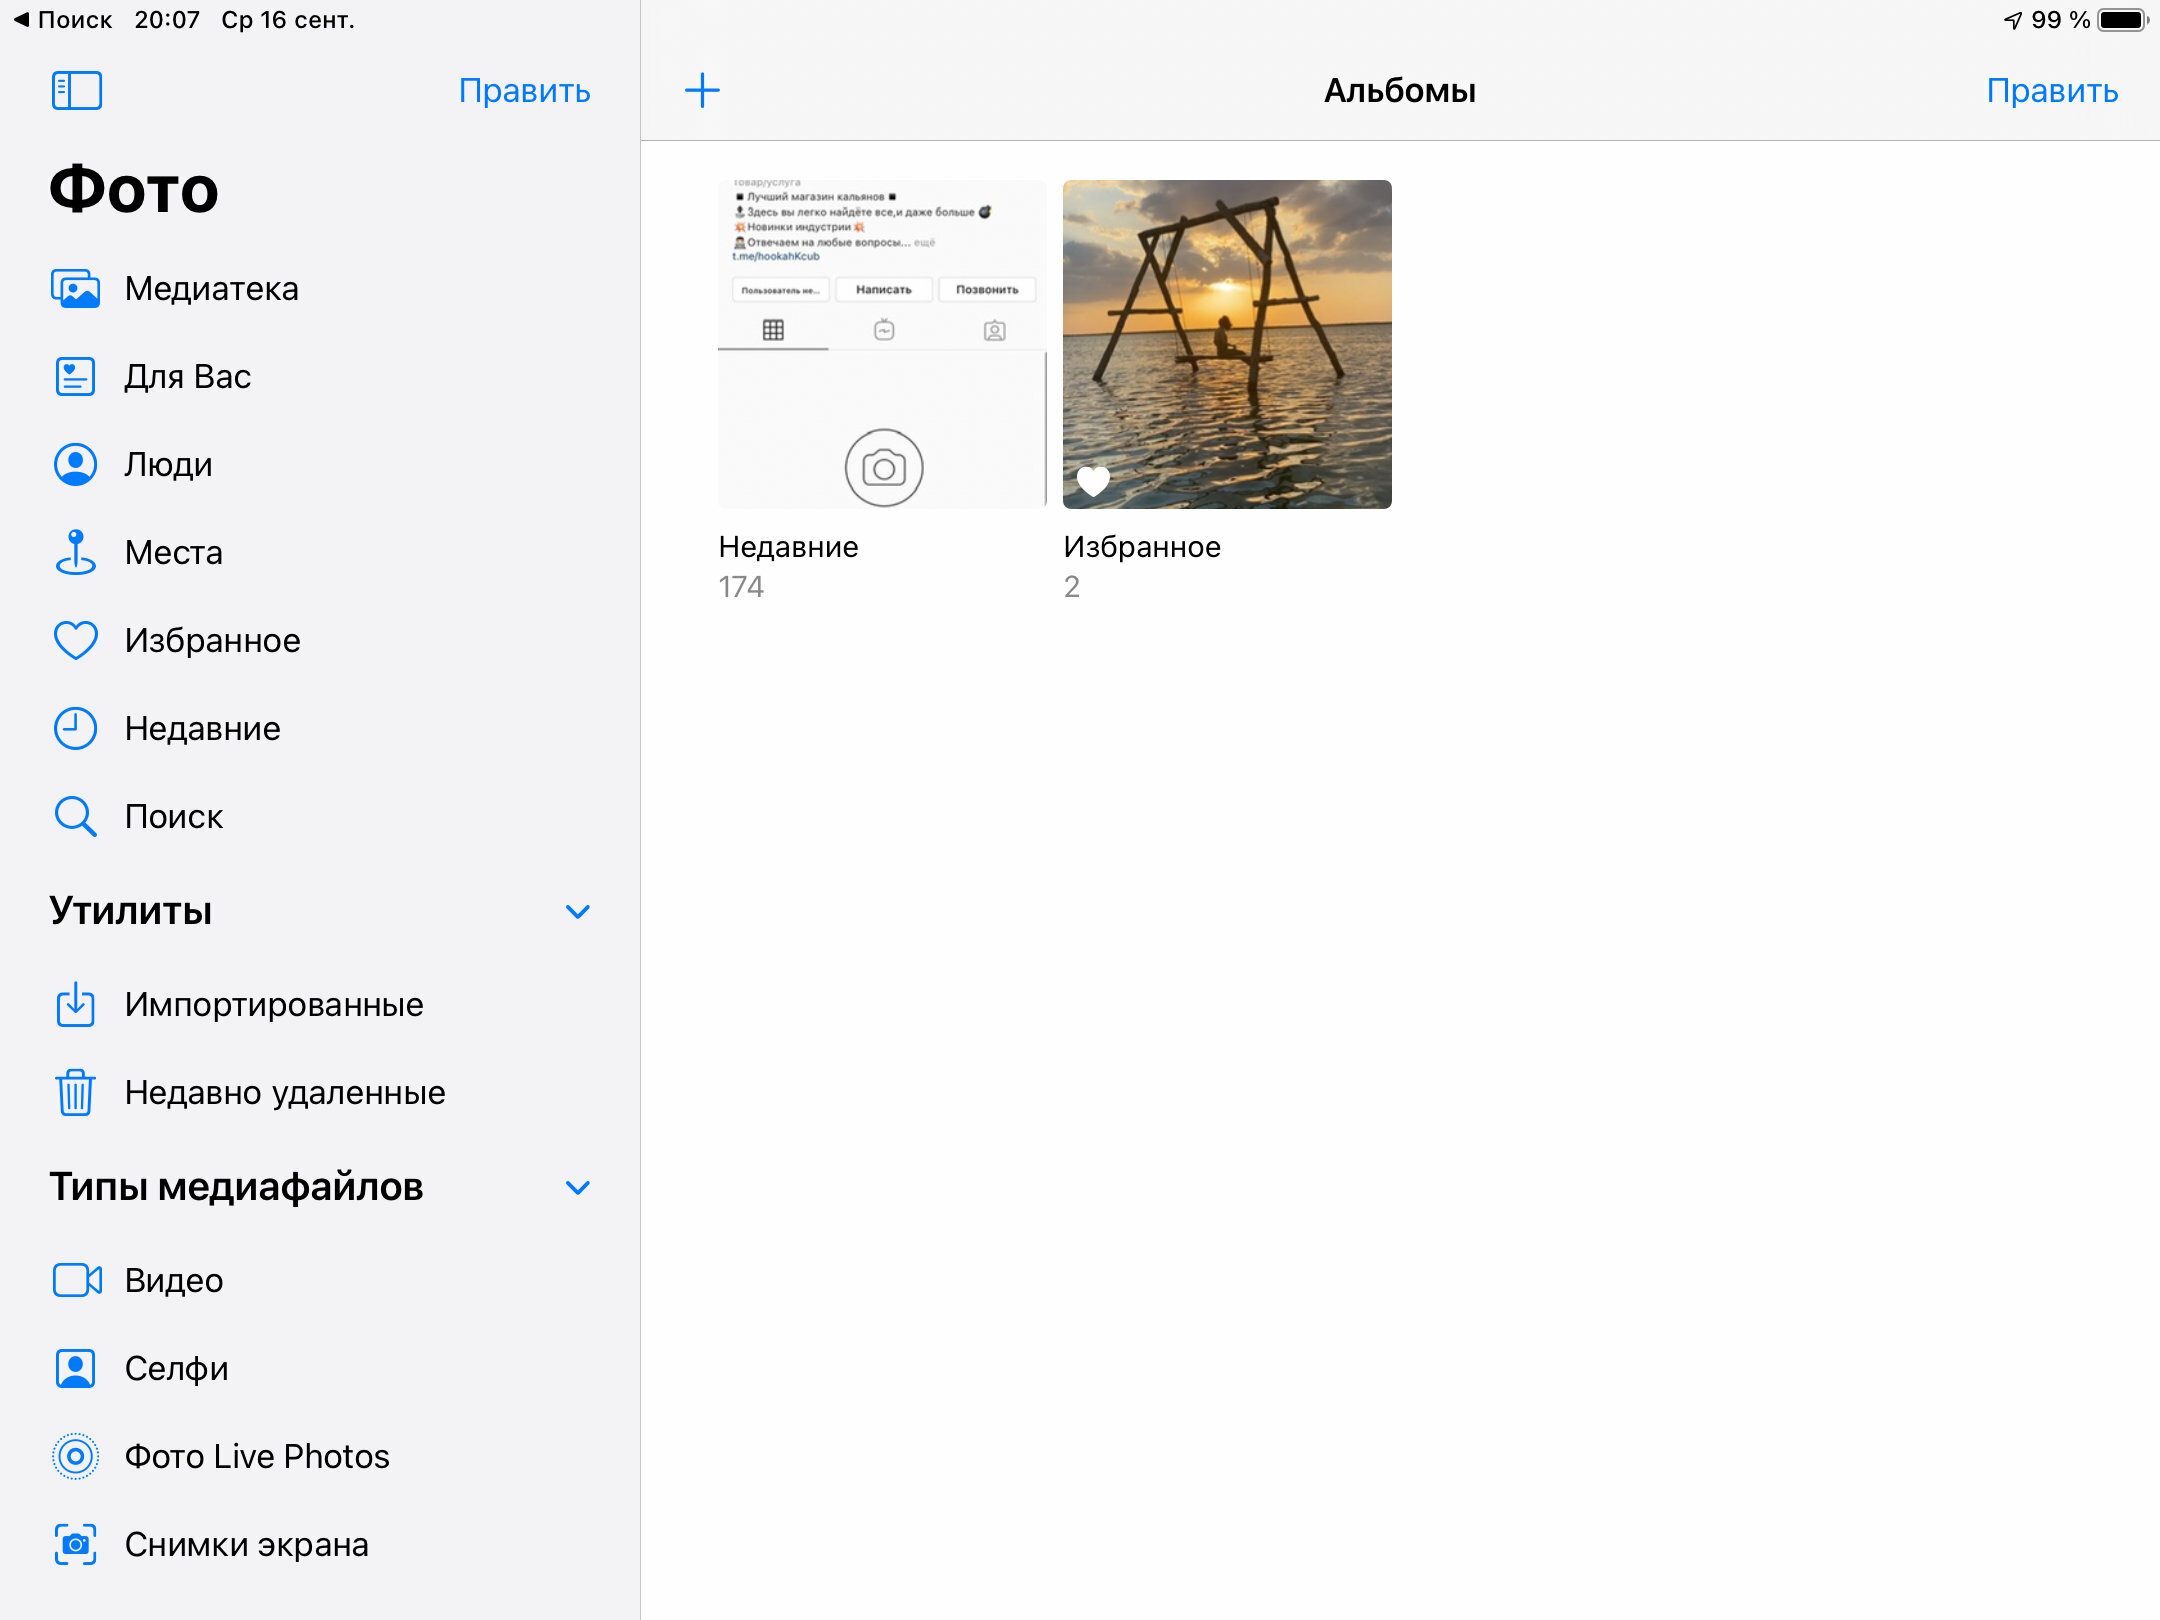Toggle the sidebar panel icon
This screenshot has height=1620, width=2160.
pos(76,90)
